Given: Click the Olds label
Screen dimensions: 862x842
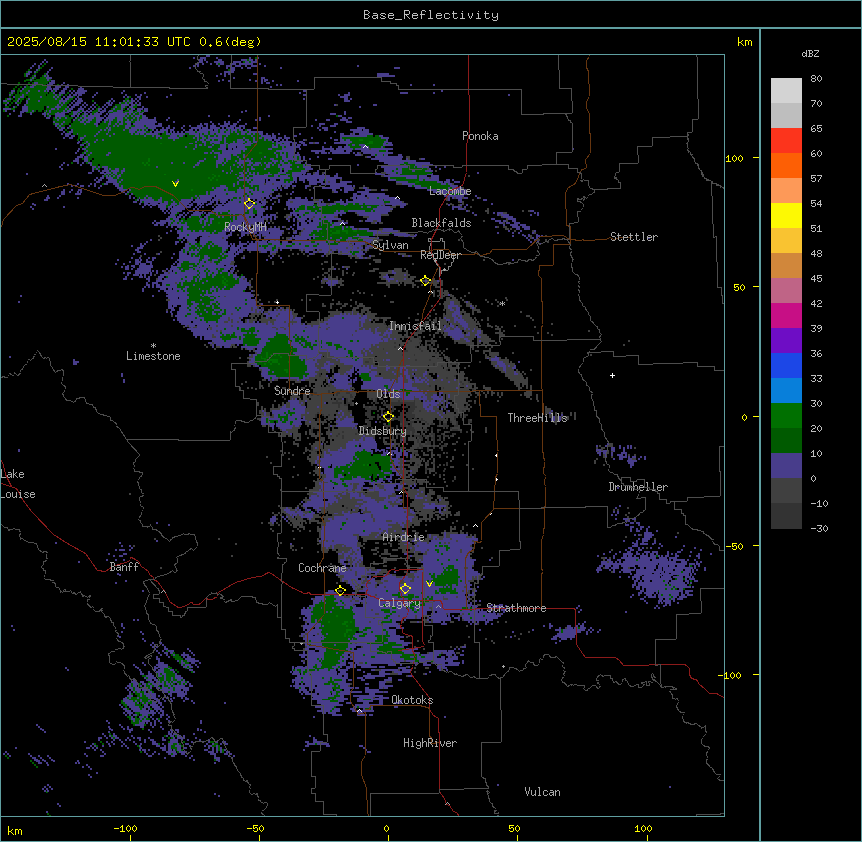Looking at the screenshot, I should click(x=388, y=394).
